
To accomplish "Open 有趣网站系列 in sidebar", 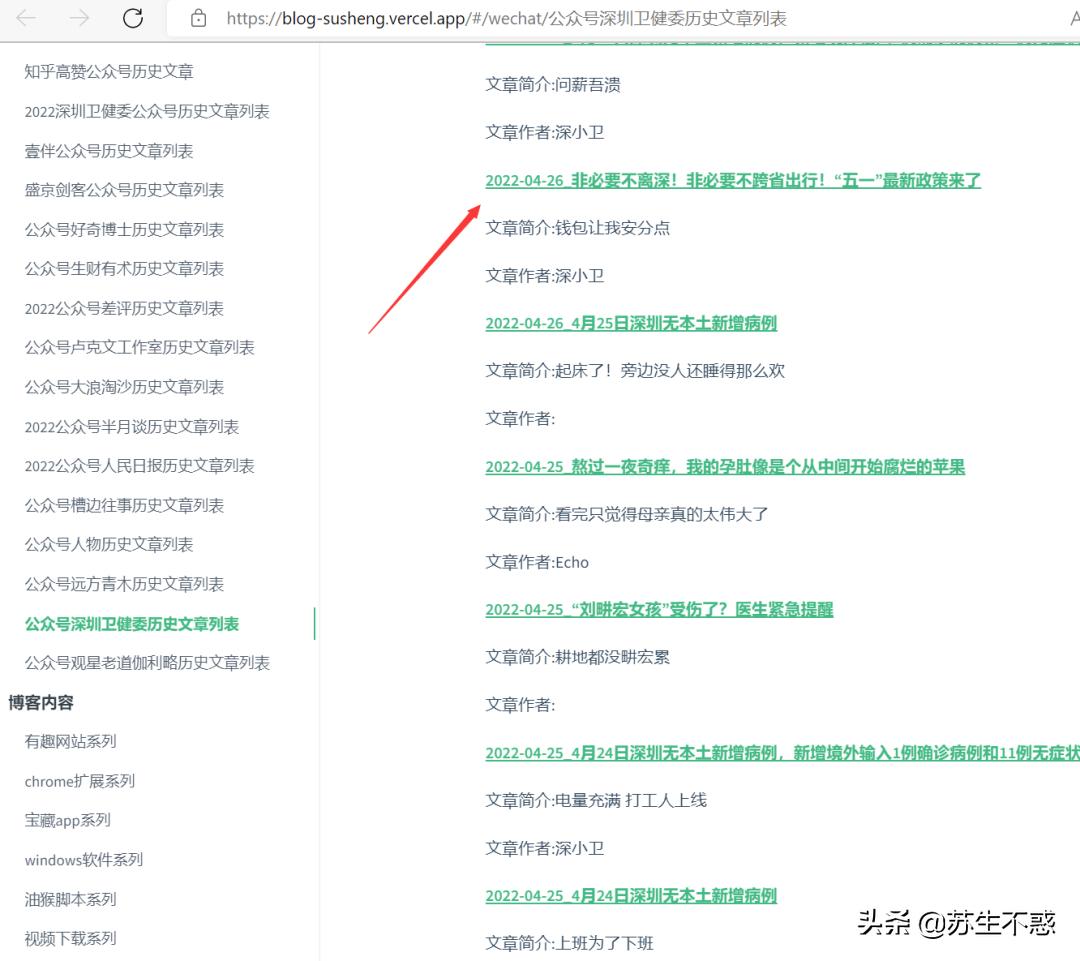I will 70,741.
